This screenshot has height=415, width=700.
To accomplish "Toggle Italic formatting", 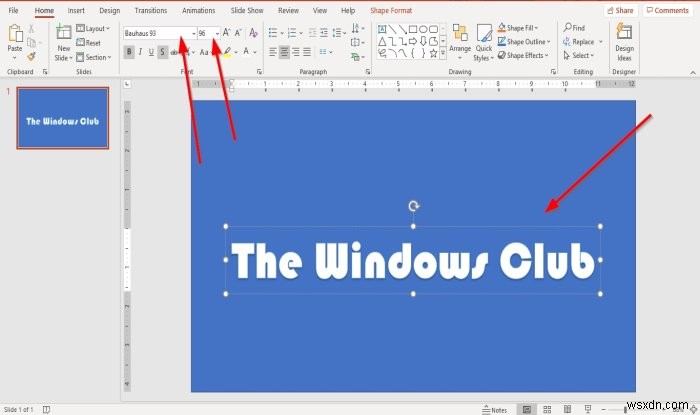I will point(140,52).
